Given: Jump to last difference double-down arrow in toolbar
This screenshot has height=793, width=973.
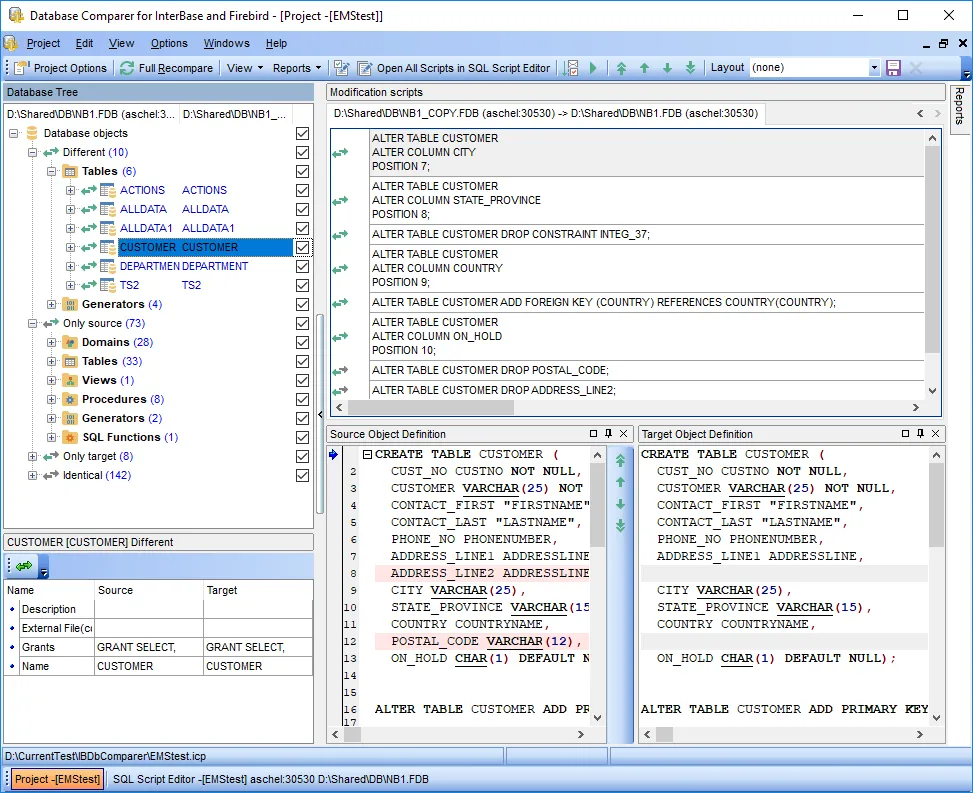Looking at the screenshot, I should [x=690, y=68].
